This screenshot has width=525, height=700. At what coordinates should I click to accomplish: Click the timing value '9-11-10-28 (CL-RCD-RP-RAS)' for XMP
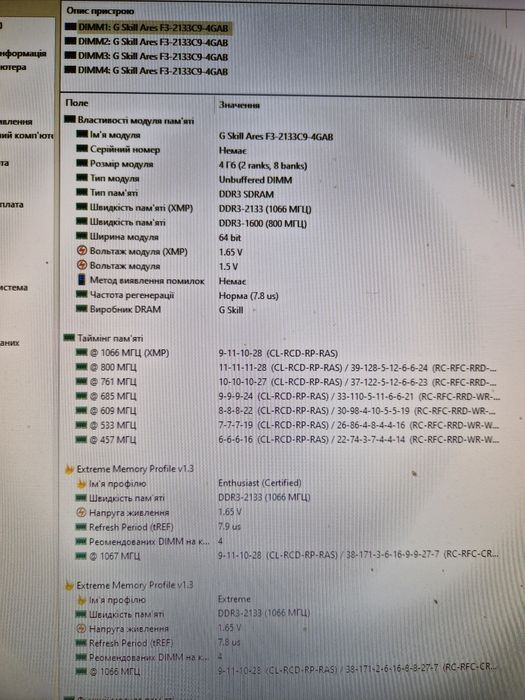[278, 353]
